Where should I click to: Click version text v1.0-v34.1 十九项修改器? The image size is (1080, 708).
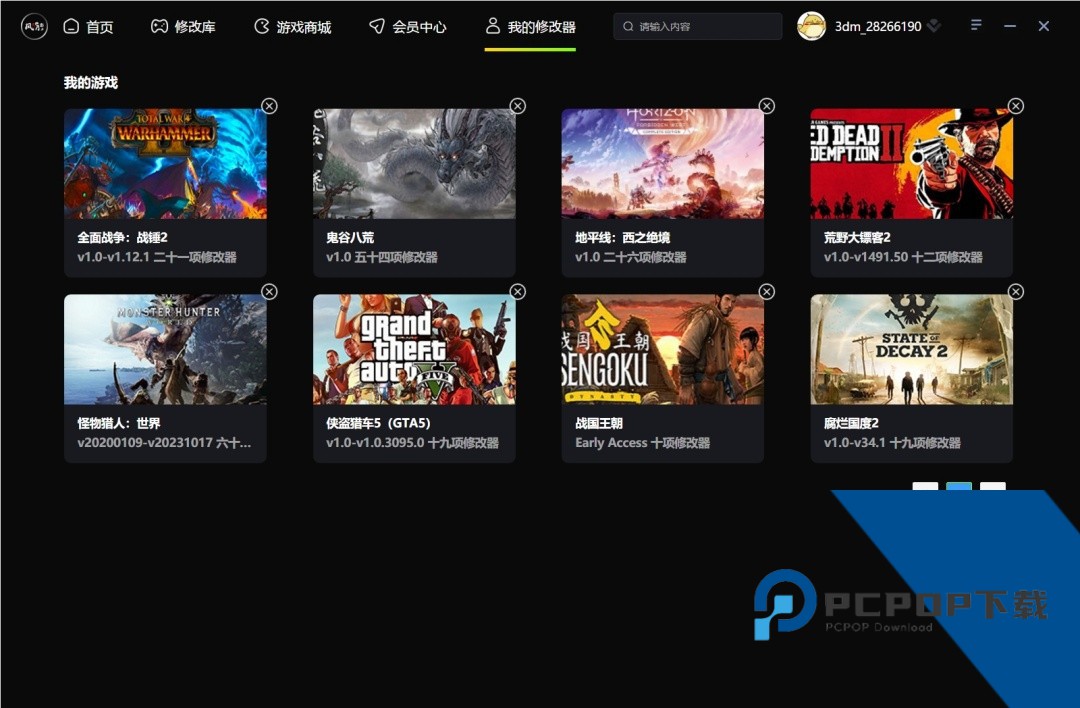[893, 443]
